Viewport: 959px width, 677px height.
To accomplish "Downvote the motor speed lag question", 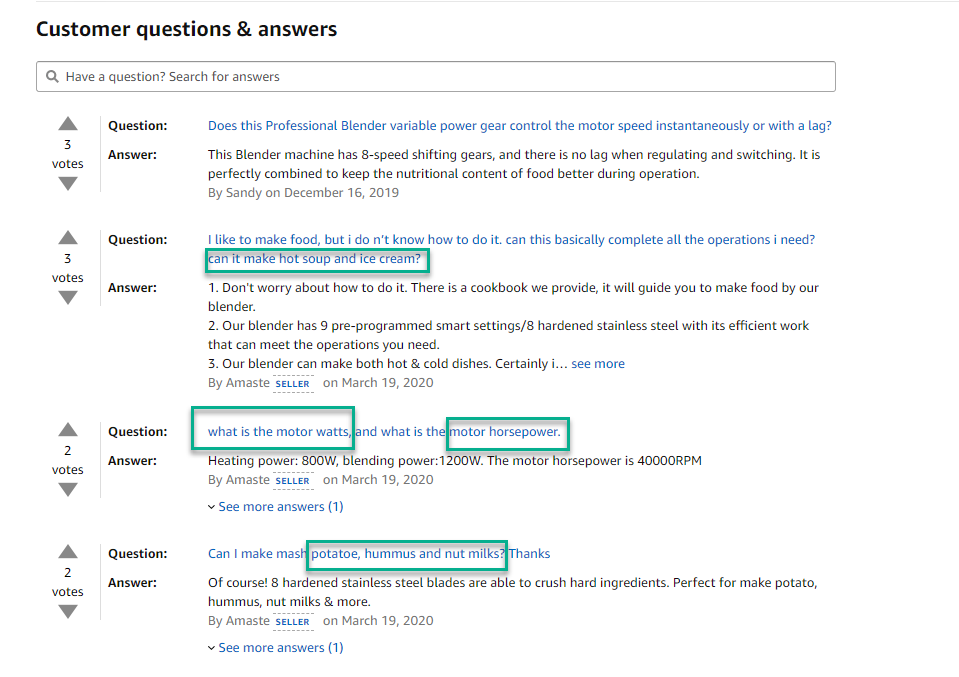I will coord(68,183).
